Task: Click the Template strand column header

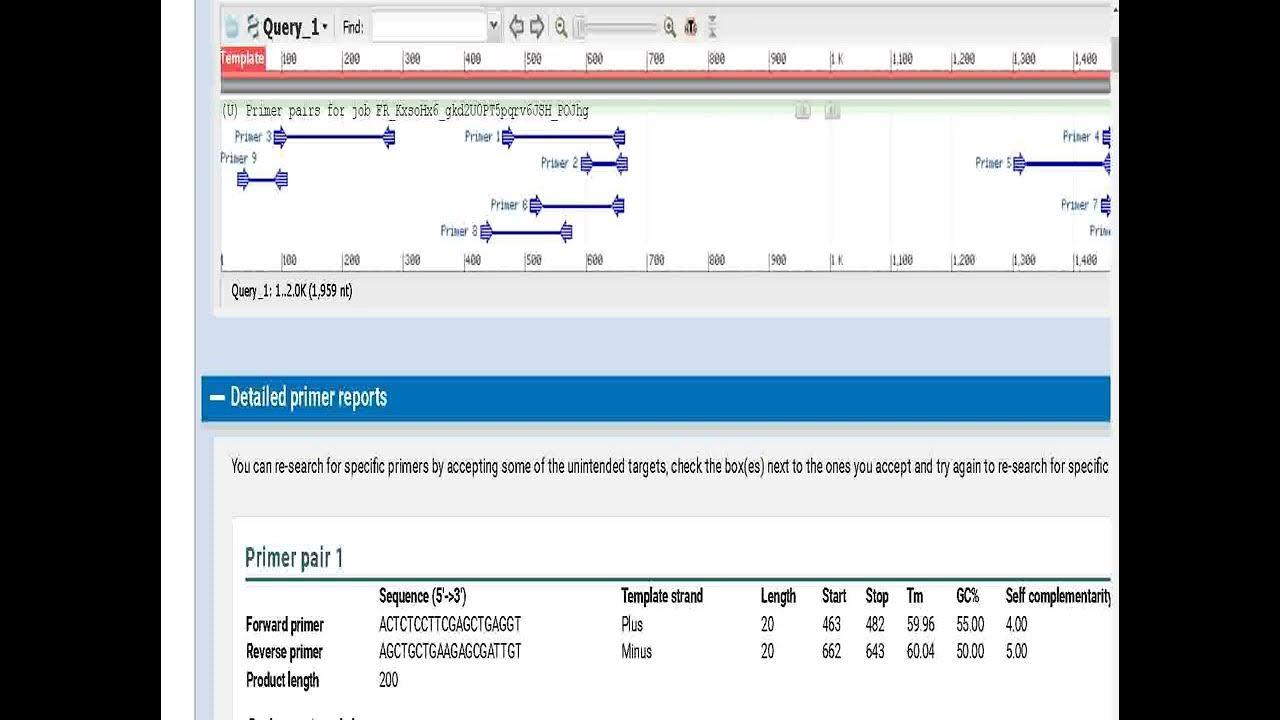Action: 662,596
